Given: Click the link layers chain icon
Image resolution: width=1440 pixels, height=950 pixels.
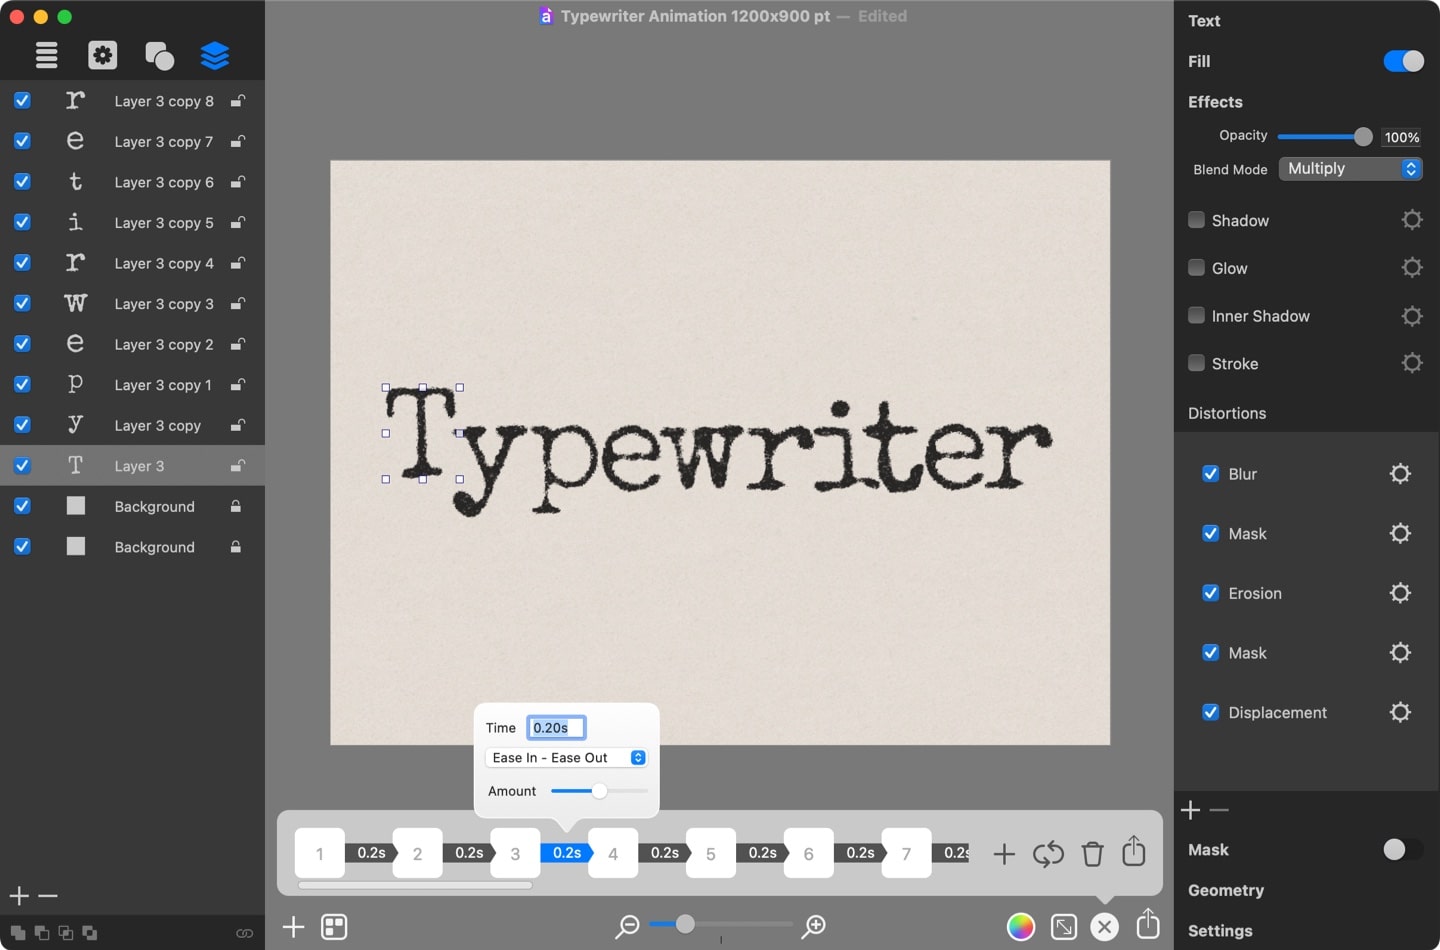Looking at the screenshot, I should (244, 933).
